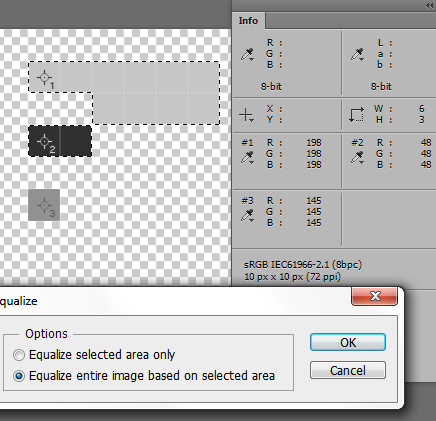This screenshot has width=436, height=421.
Task: Click the 'sRGB IEC61966-2.1 (8bpc)' profile text
Action: pyautogui.click(x=303, y=265)
